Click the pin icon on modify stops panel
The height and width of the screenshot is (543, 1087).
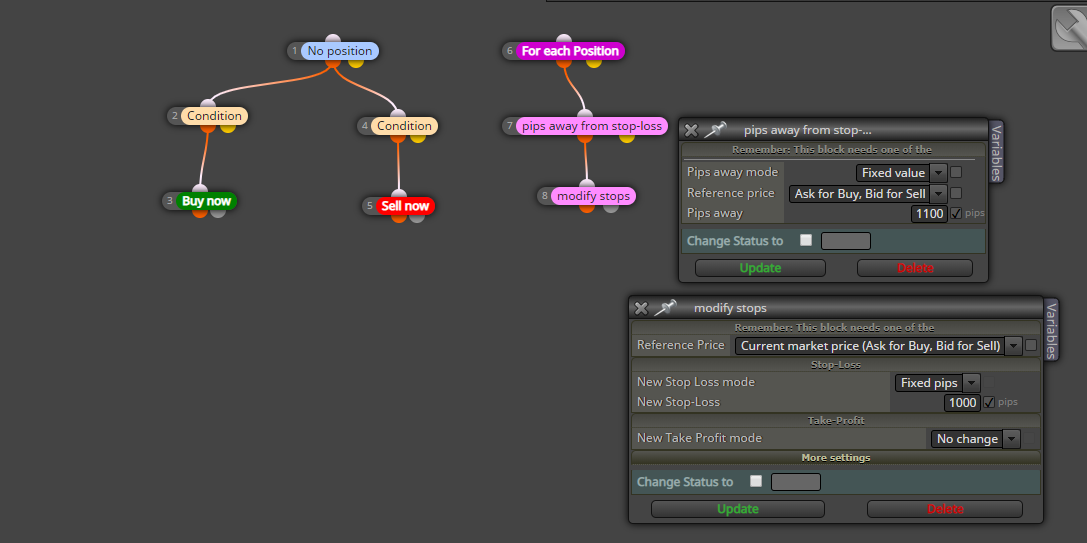click(666, 307)
